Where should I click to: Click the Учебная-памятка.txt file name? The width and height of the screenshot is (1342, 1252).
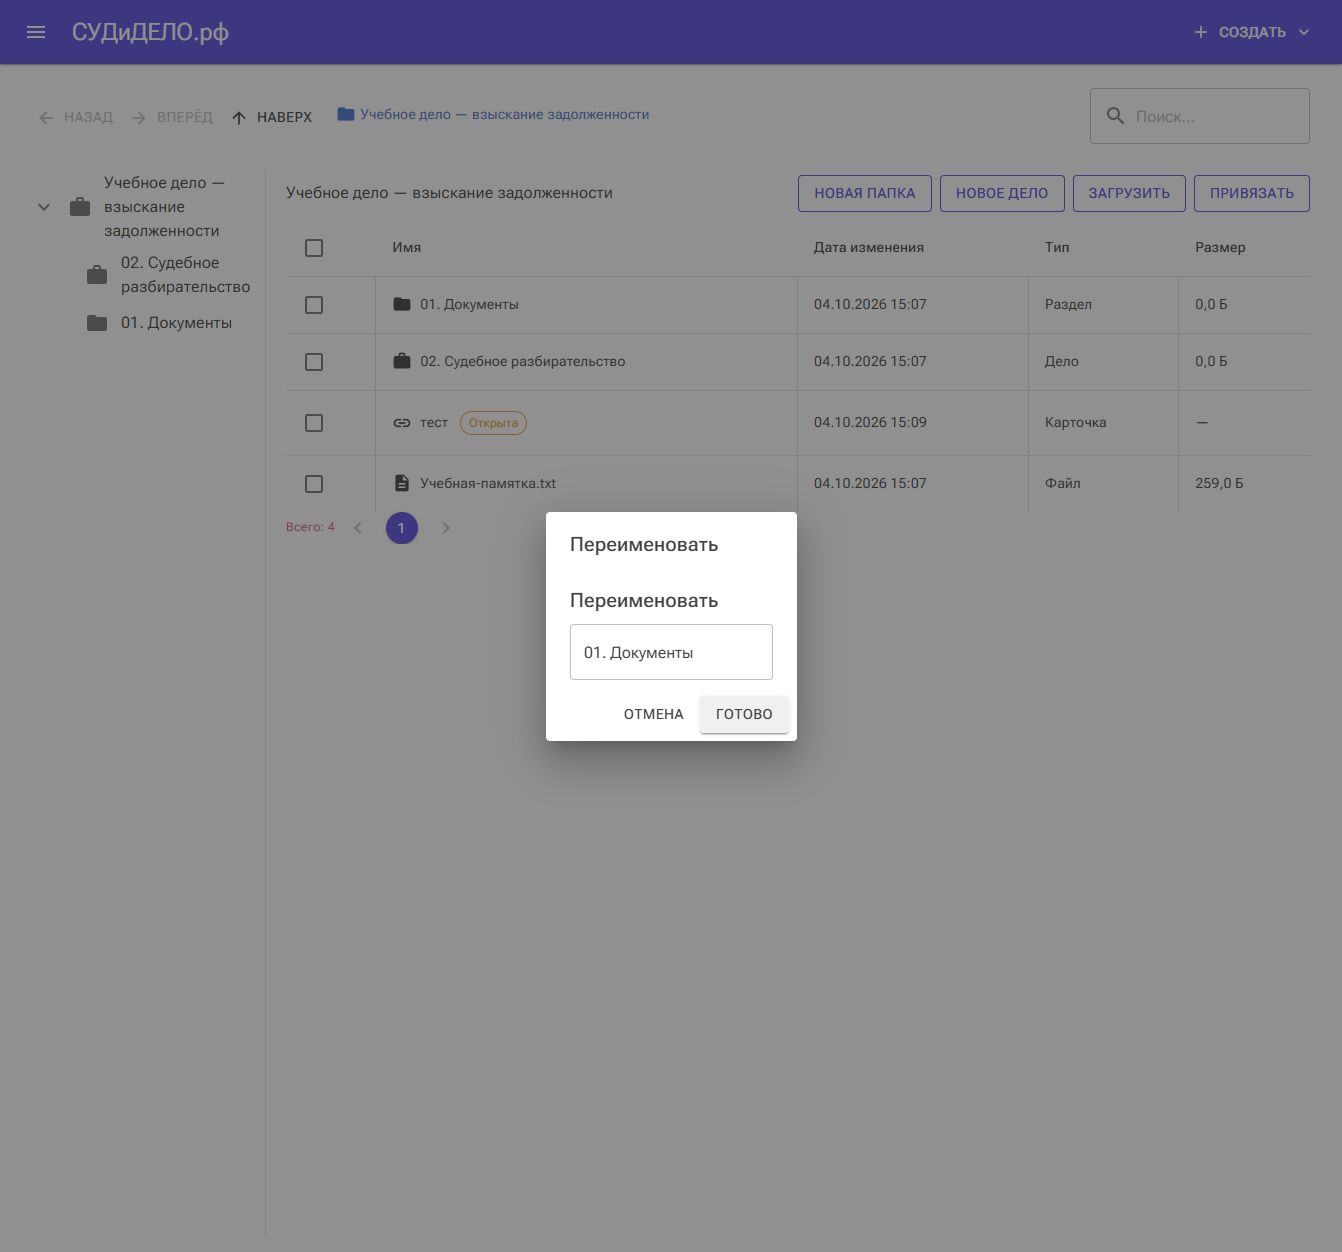click(488, 483)
